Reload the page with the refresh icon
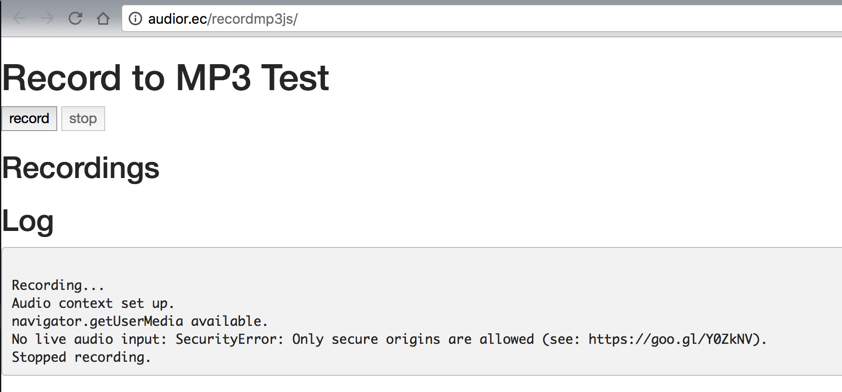Image resolution: width=842 pixels, height=392 pixels. click(75, 18)
